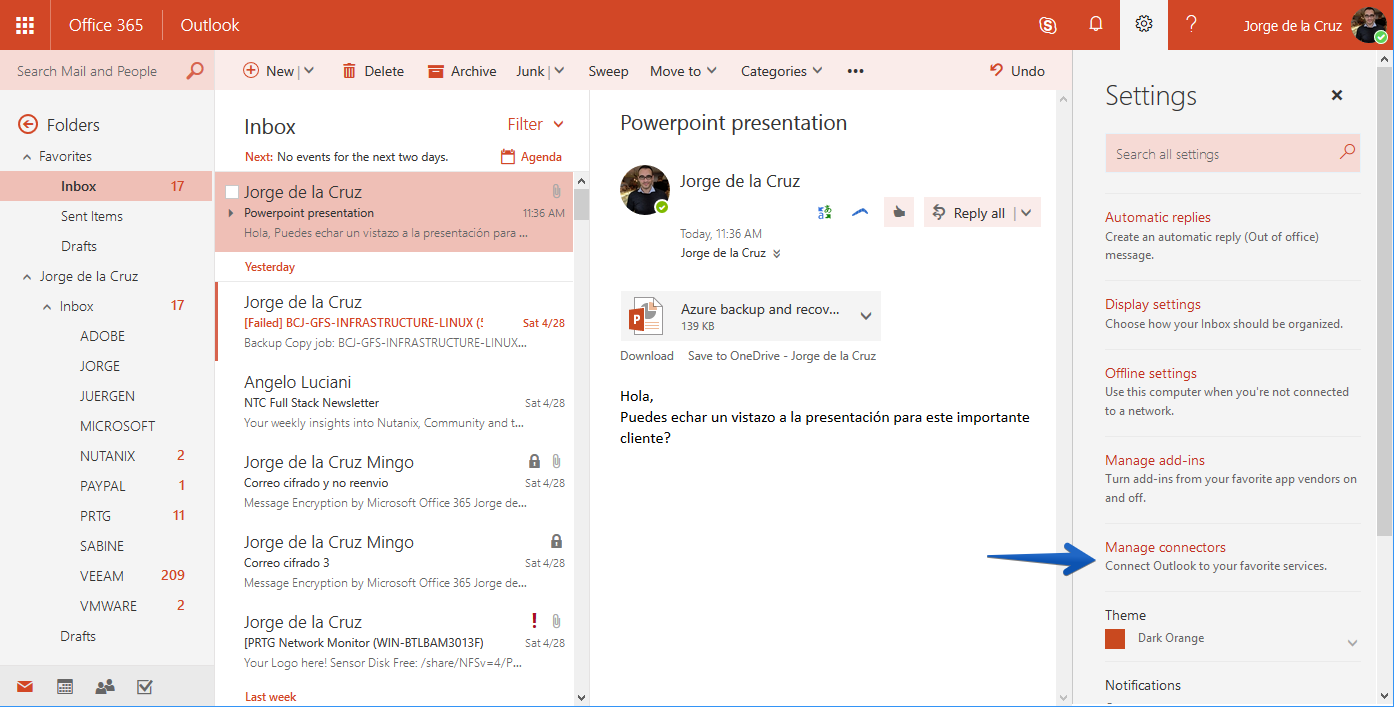The height and width of the screenshot is (707, 1394).
Task: Open the help question mark icon
Action: coord(1191,25)
